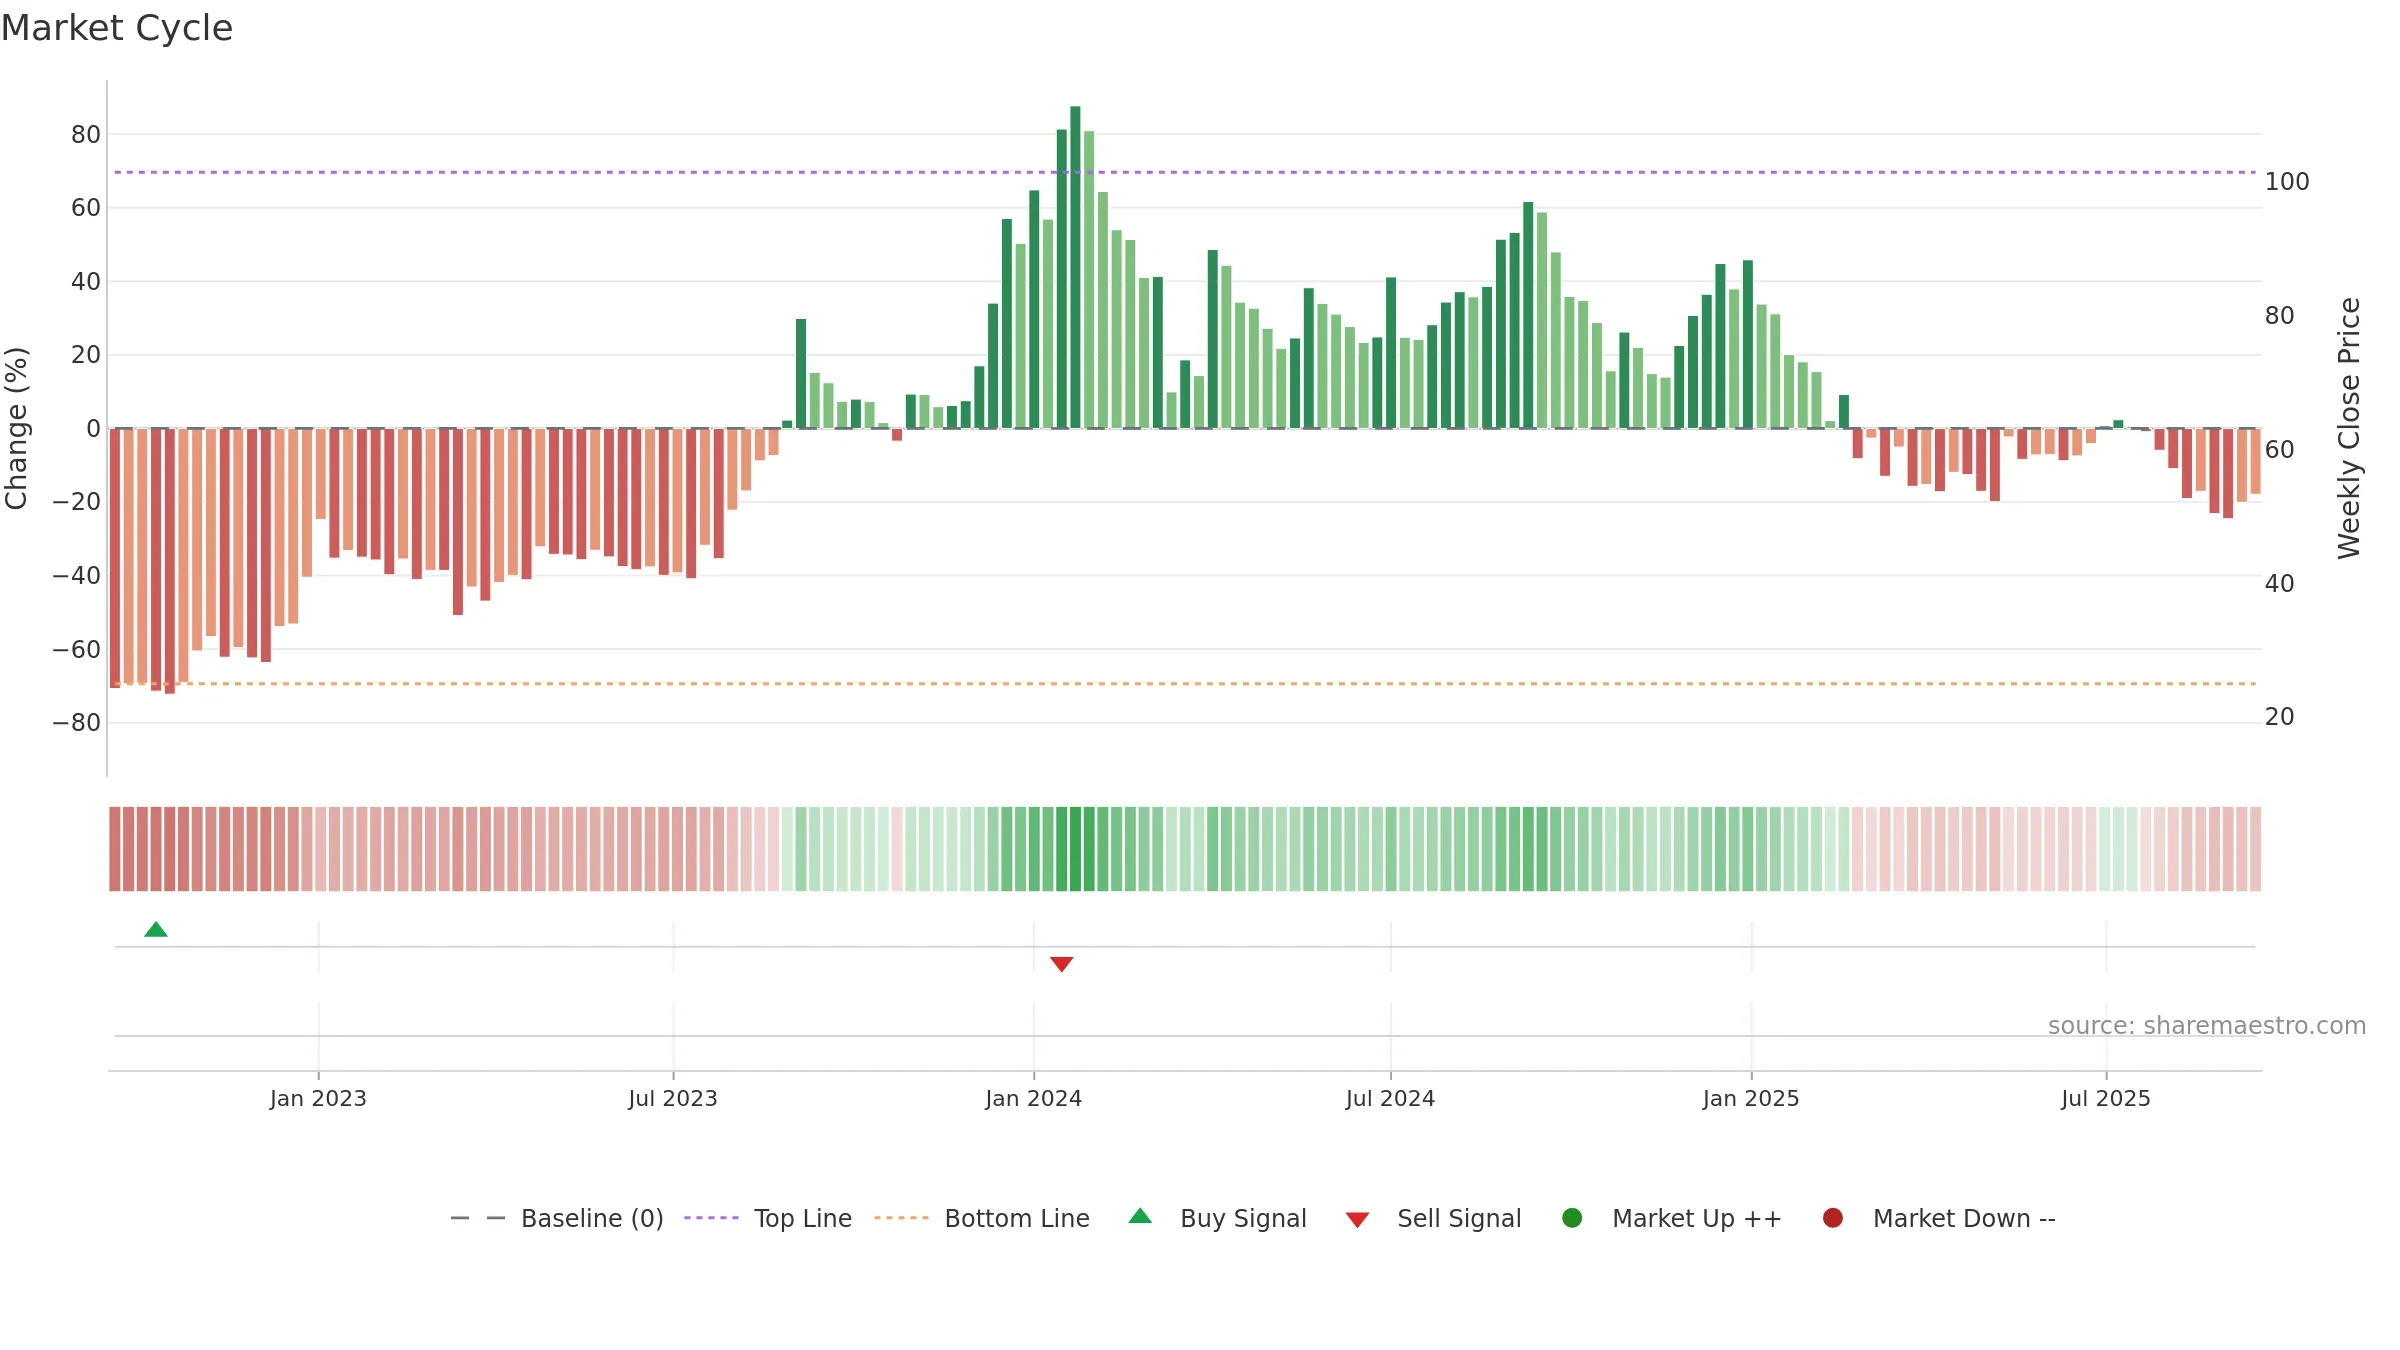The height and width of the screenshot is (1350, 2400).
Task: Click the source: sharemaestro.com text
Action: (2207, 1026)
